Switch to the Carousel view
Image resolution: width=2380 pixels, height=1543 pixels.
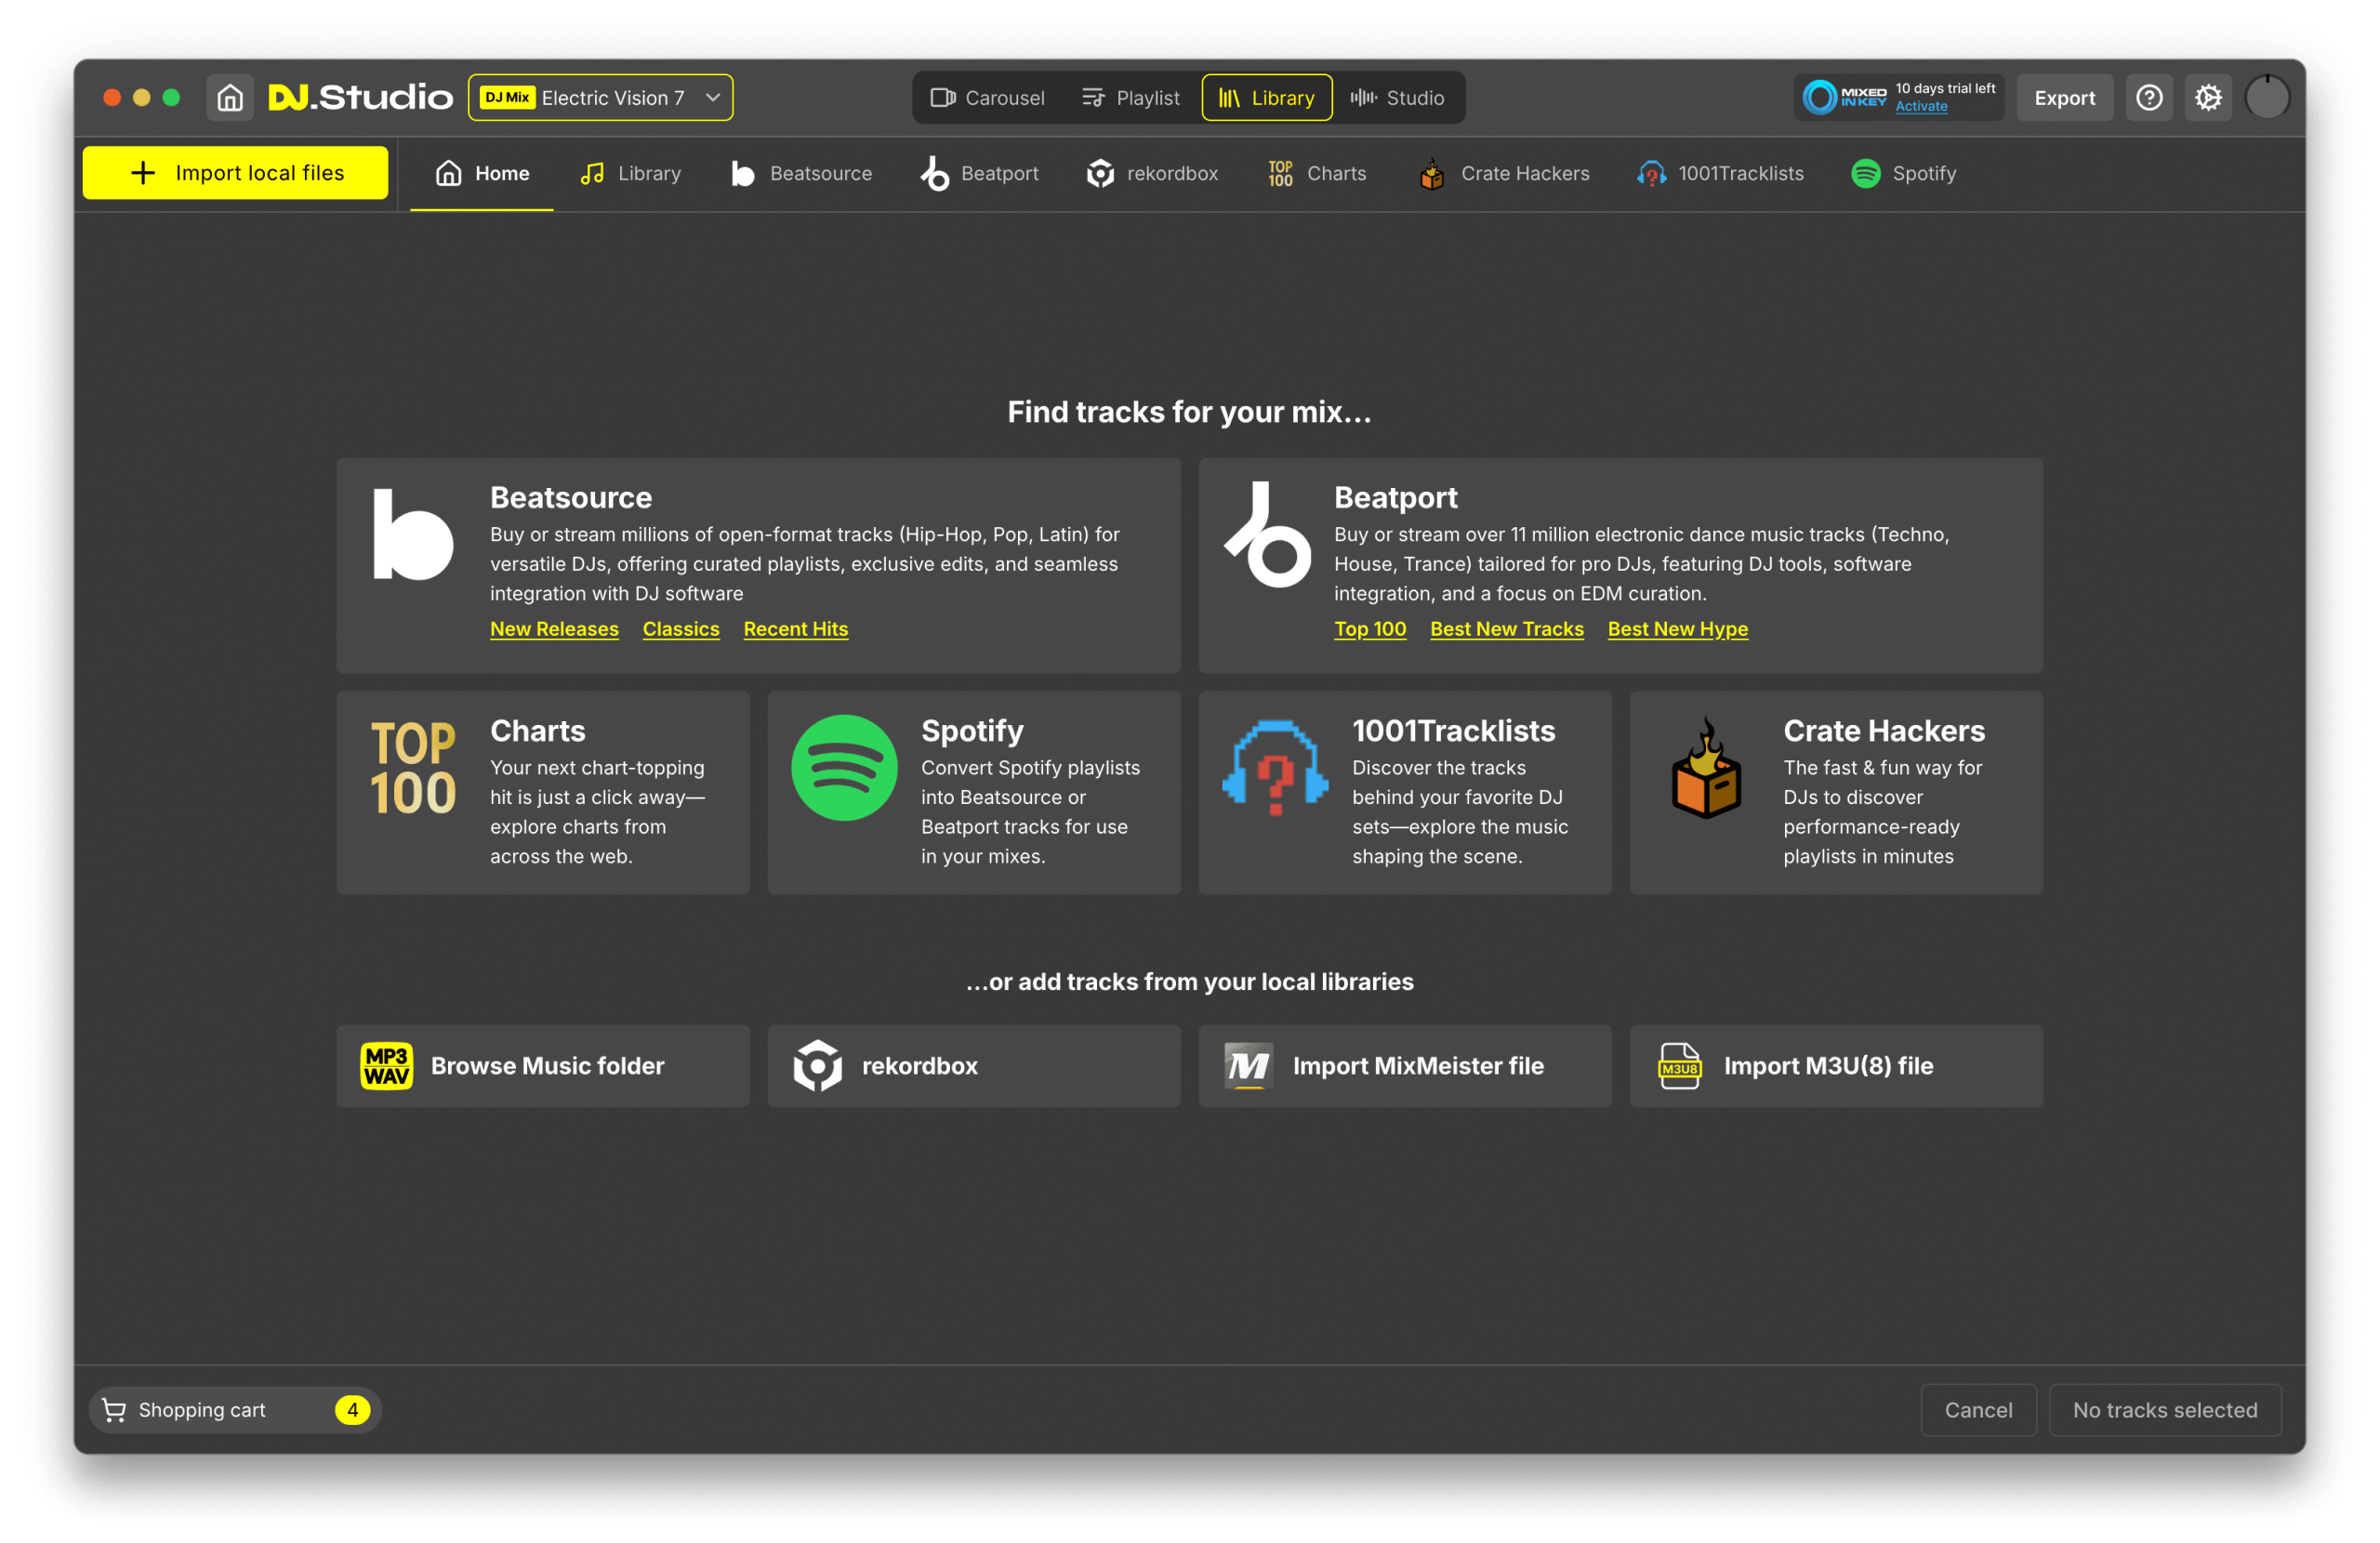point(987,97)
